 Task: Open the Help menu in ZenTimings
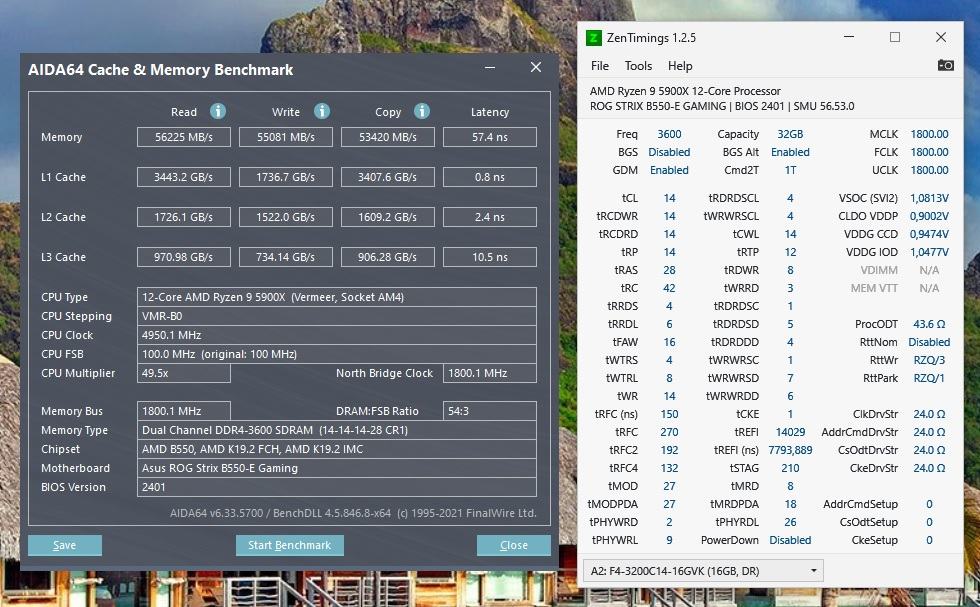(680, 66)
